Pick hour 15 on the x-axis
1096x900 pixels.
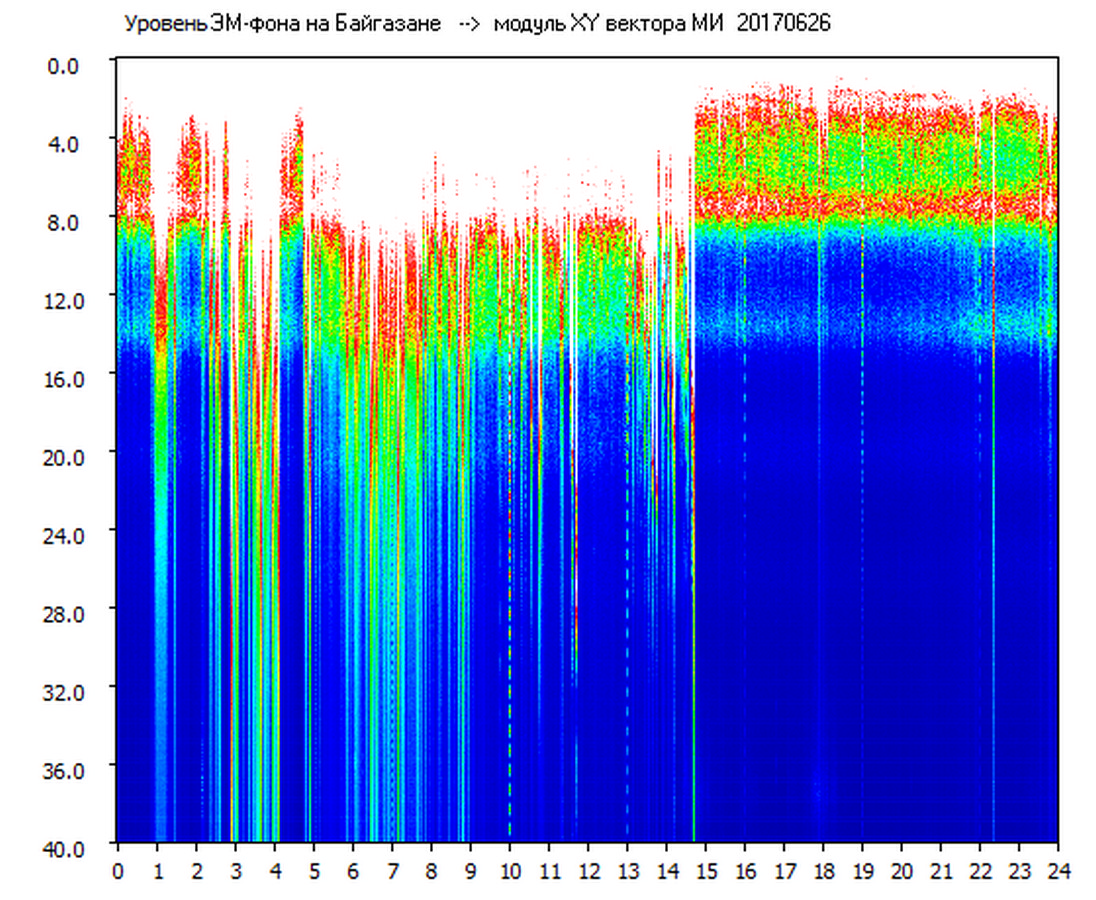point(706,871)
